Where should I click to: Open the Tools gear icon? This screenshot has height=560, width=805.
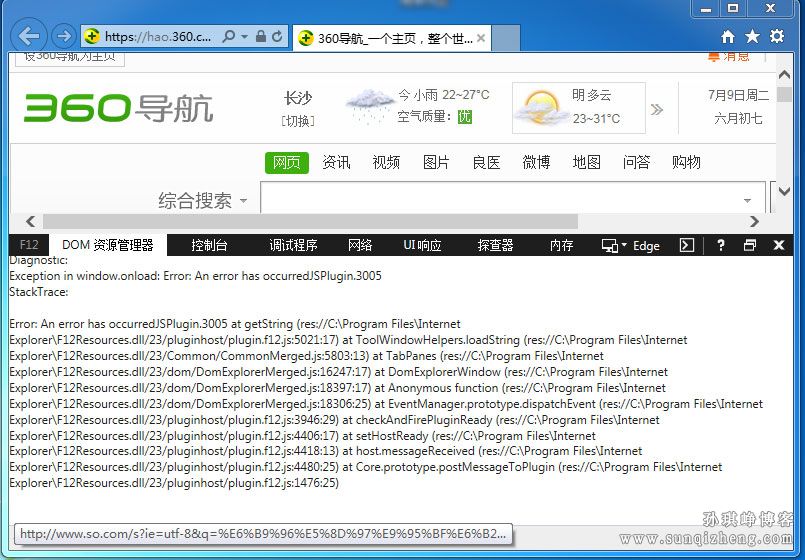pyautogui.click(x=777, y=36)
